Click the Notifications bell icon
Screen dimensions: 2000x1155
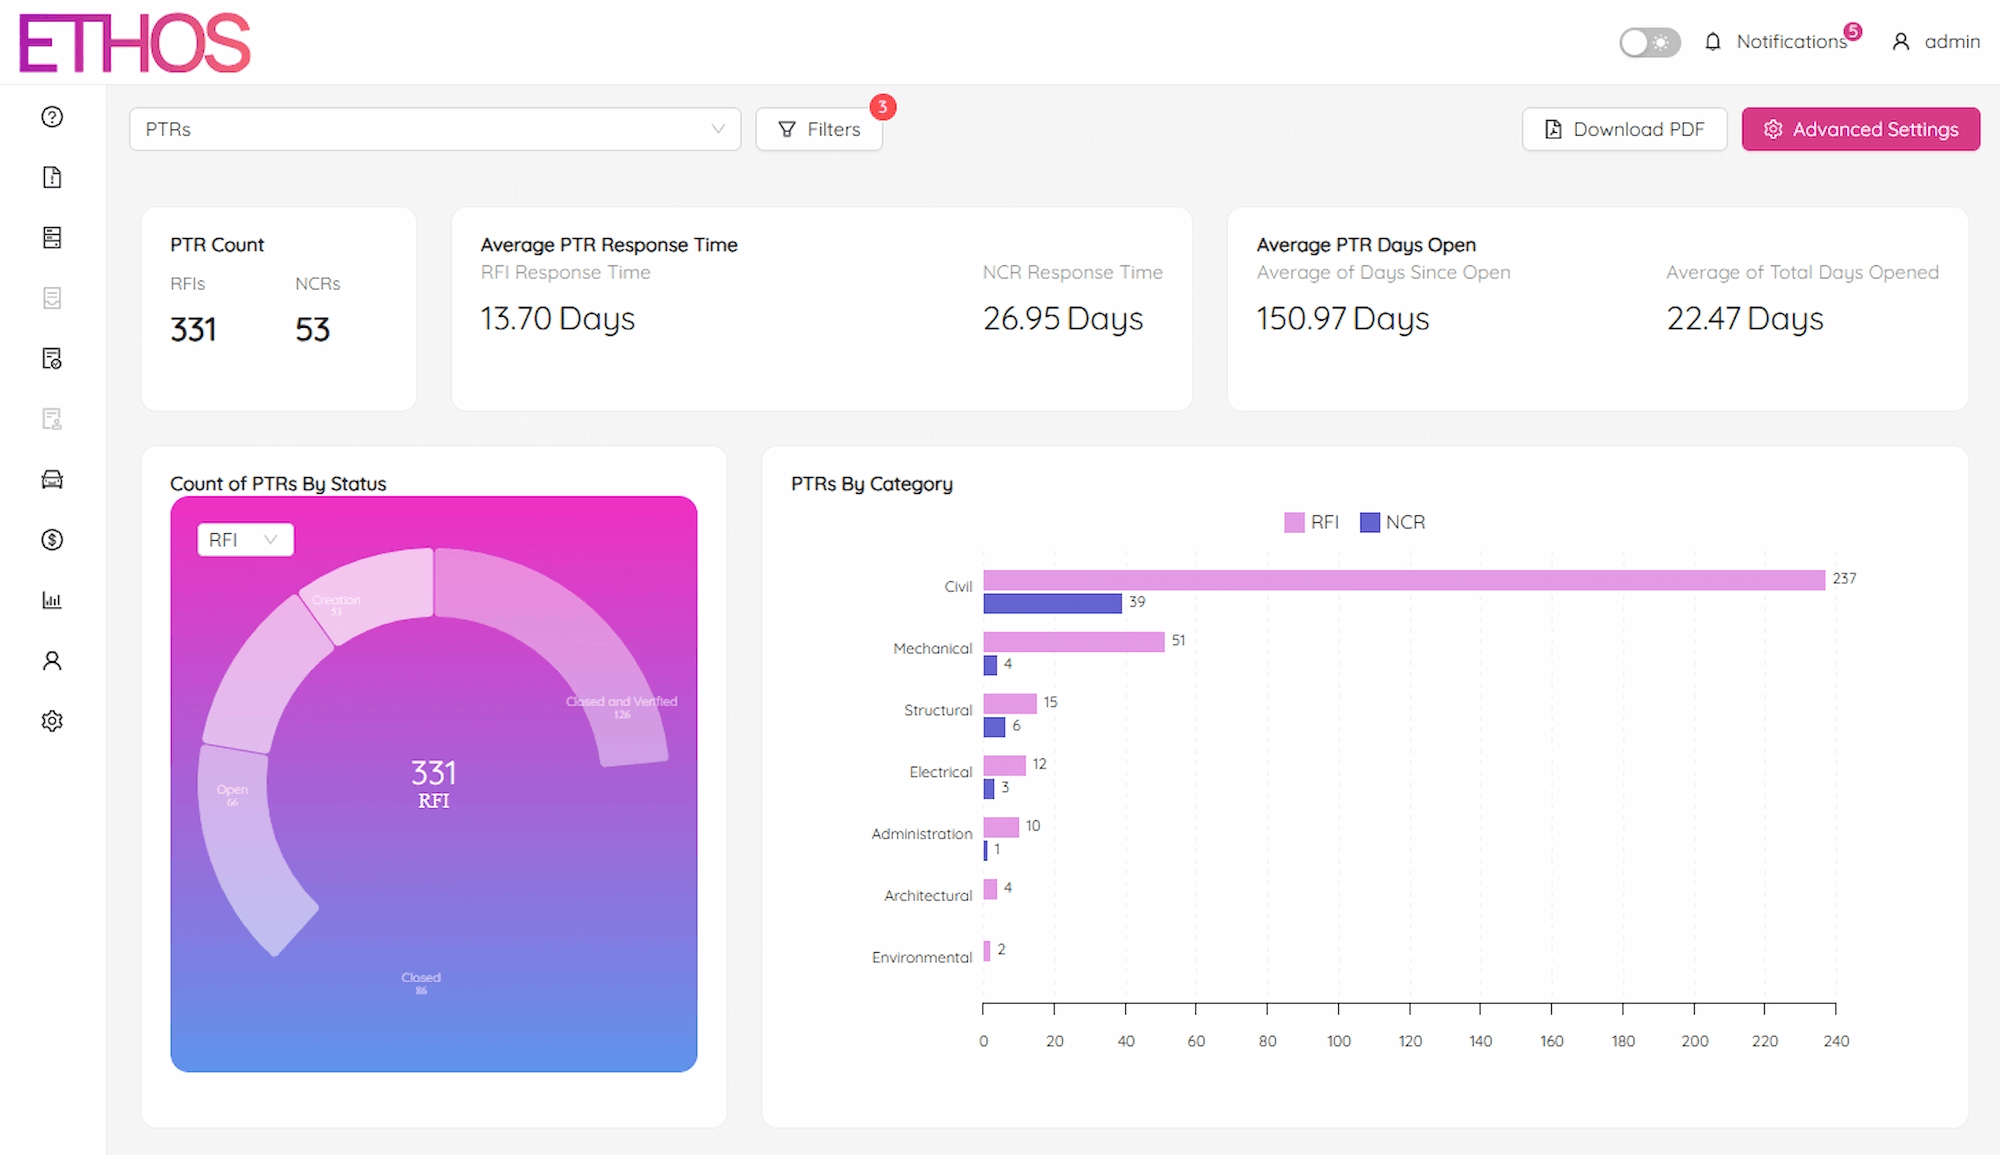click(x=1712, y=41)
